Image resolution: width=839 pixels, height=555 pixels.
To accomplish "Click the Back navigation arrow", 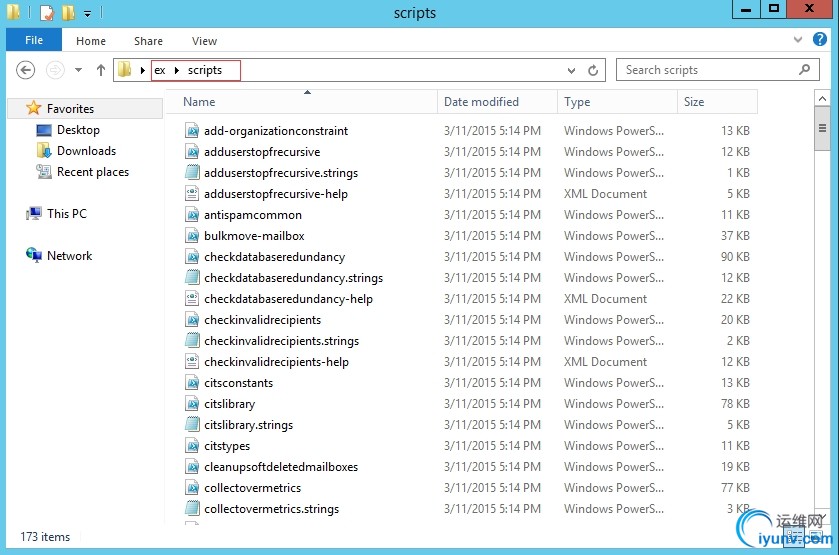I will 26,70.
